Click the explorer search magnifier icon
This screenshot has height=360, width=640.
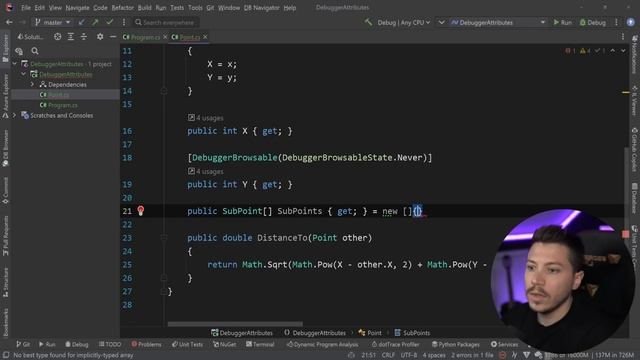click(x=35, y=51)
